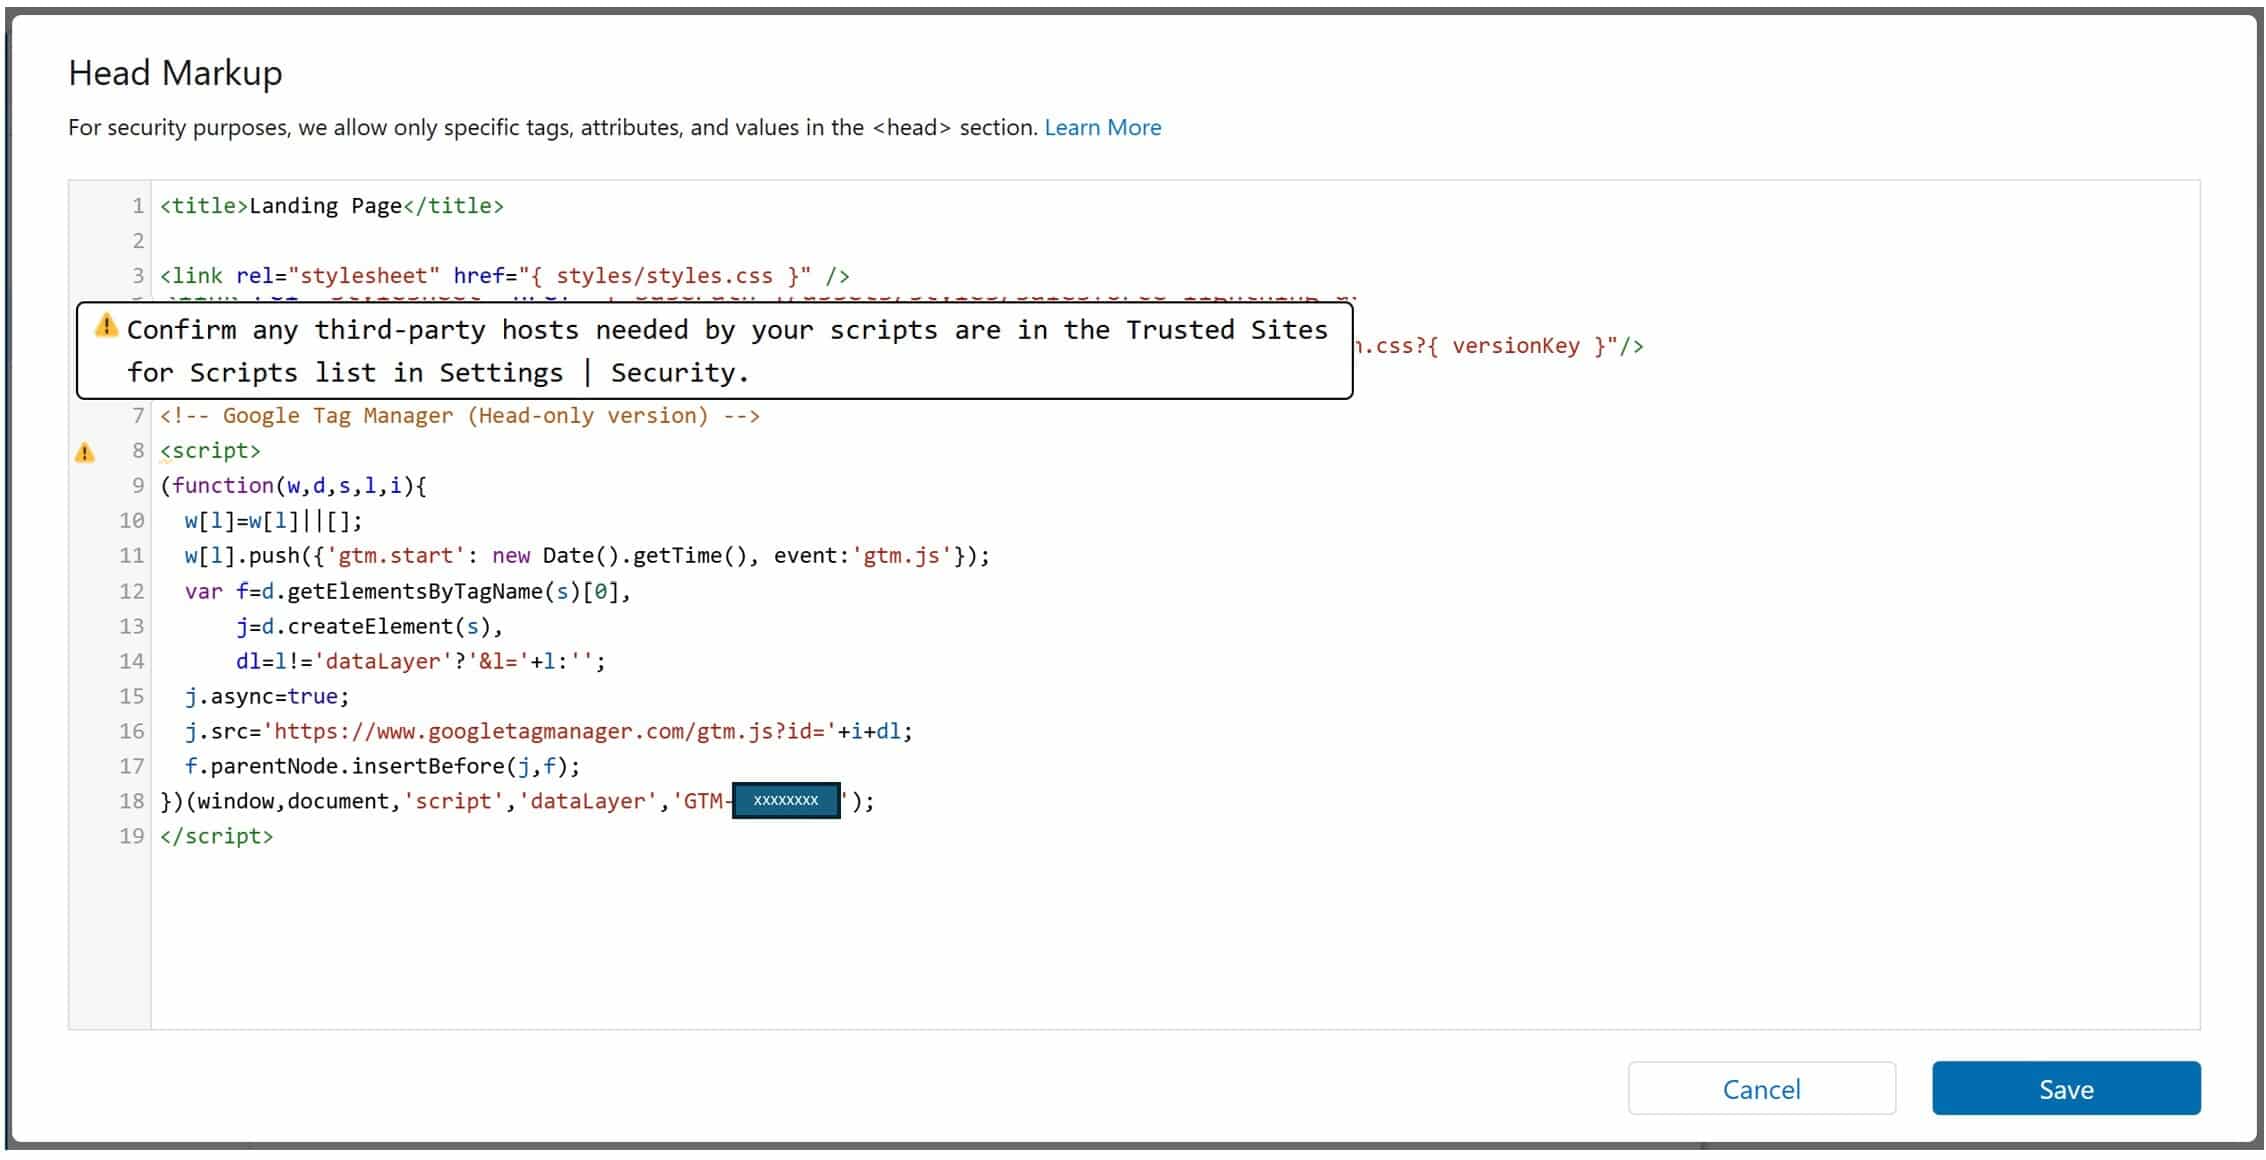Image resolution: width=2266 pixels, height=1160 pixels.
Task: Click line number 12 in the gutter
Action: (131, 591)
